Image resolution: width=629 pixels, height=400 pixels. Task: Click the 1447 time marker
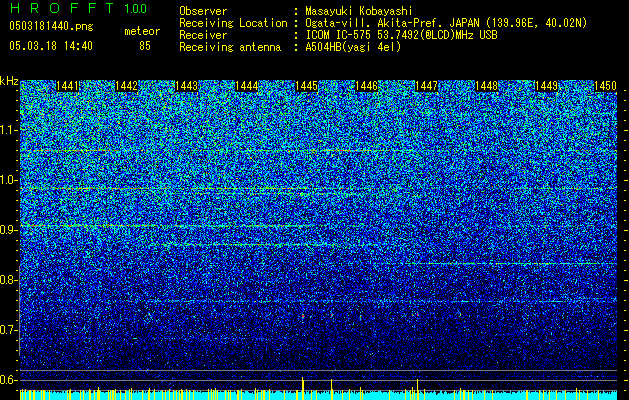(426, 86)
